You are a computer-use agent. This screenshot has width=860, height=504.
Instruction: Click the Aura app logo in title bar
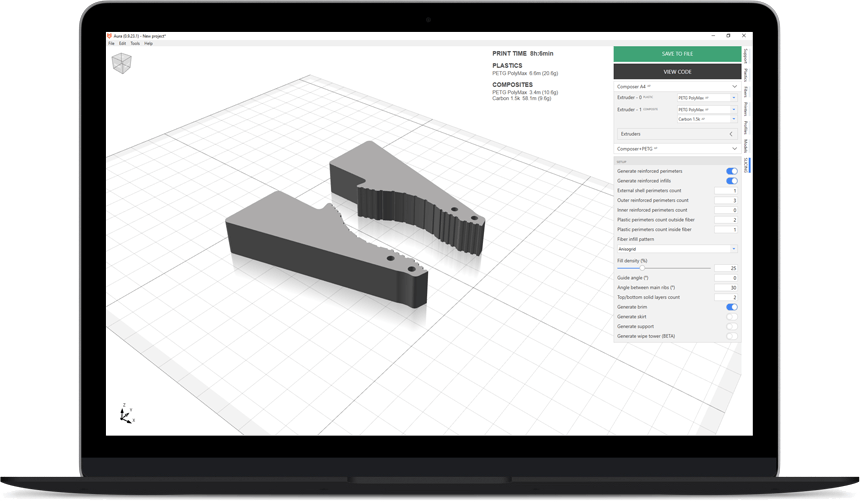tap(109, 36)
